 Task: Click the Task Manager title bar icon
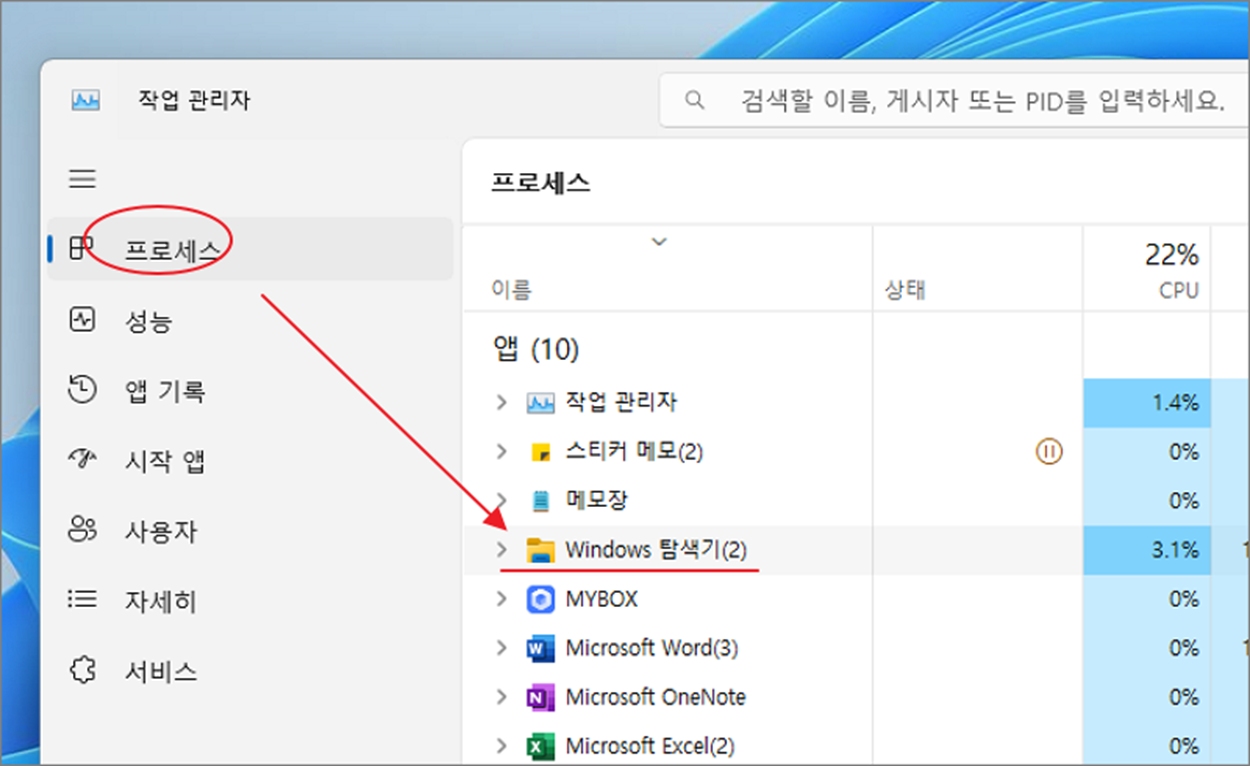point(86,100)
